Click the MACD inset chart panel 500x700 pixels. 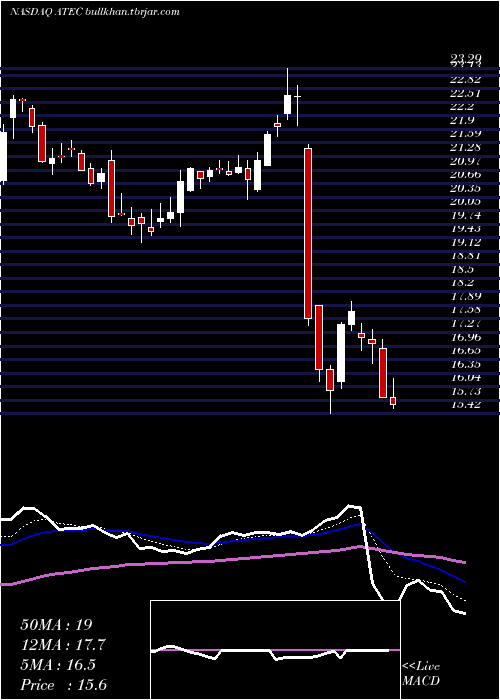click(275, 650)
